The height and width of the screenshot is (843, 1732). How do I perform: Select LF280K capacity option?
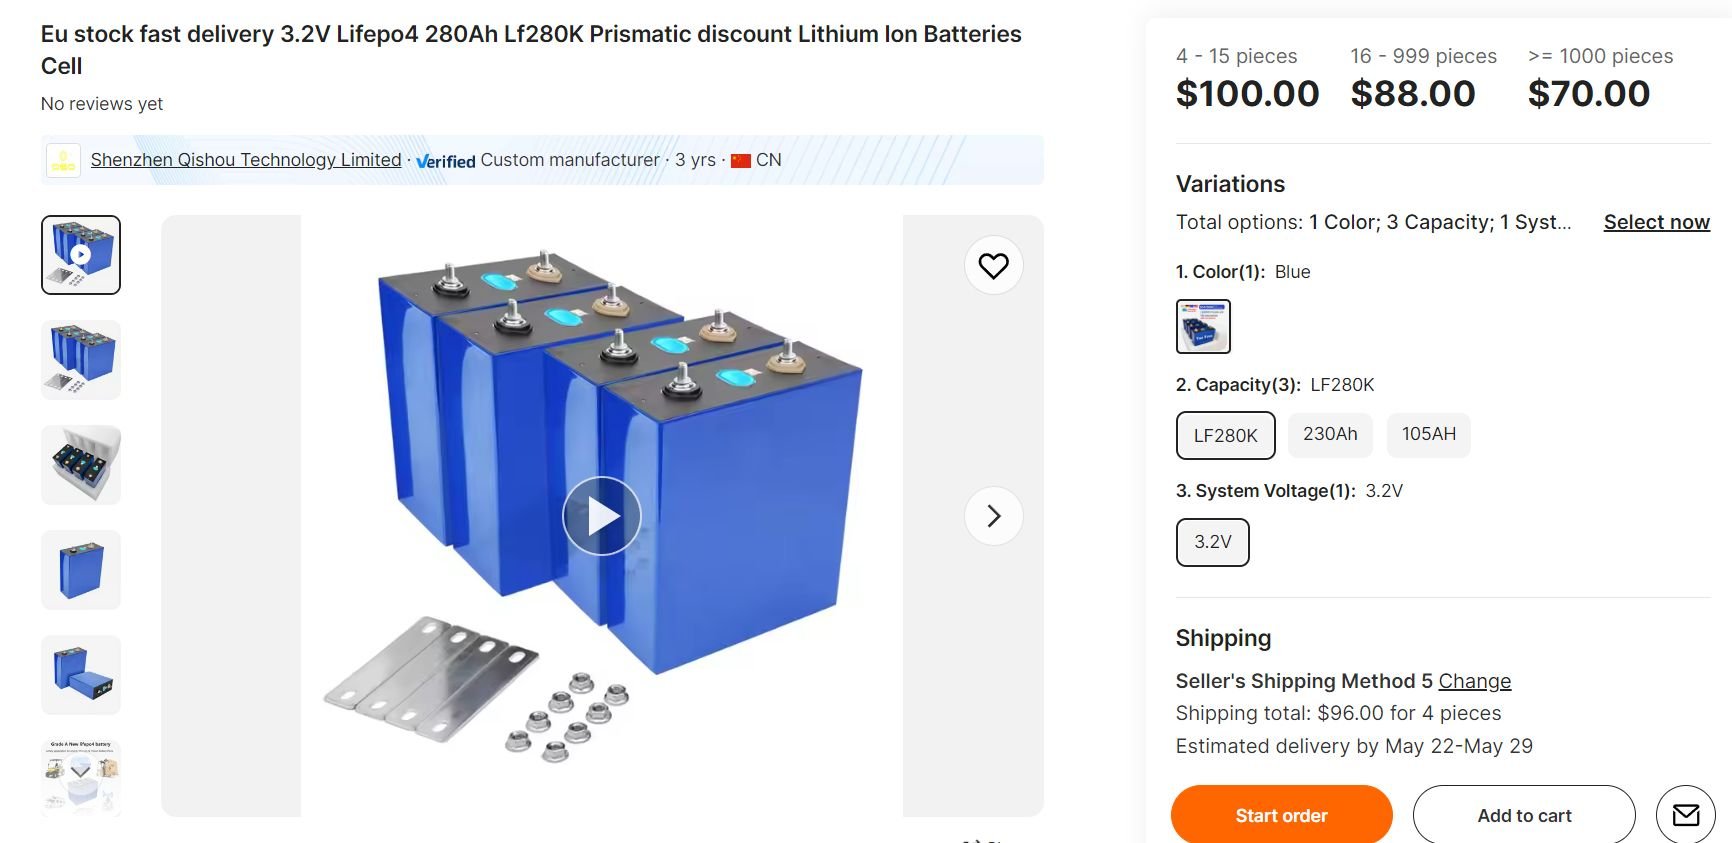pyautogui.click(x=1225, y=435)
